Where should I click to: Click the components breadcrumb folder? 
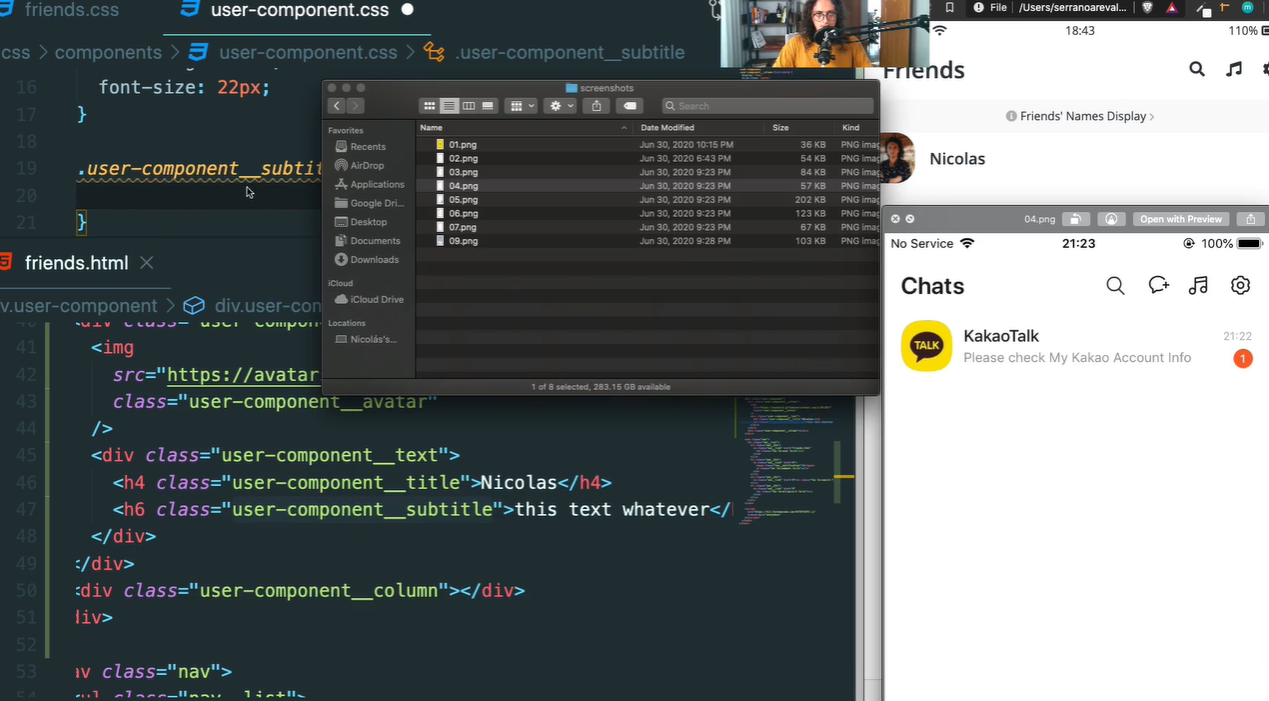[108, 53]
